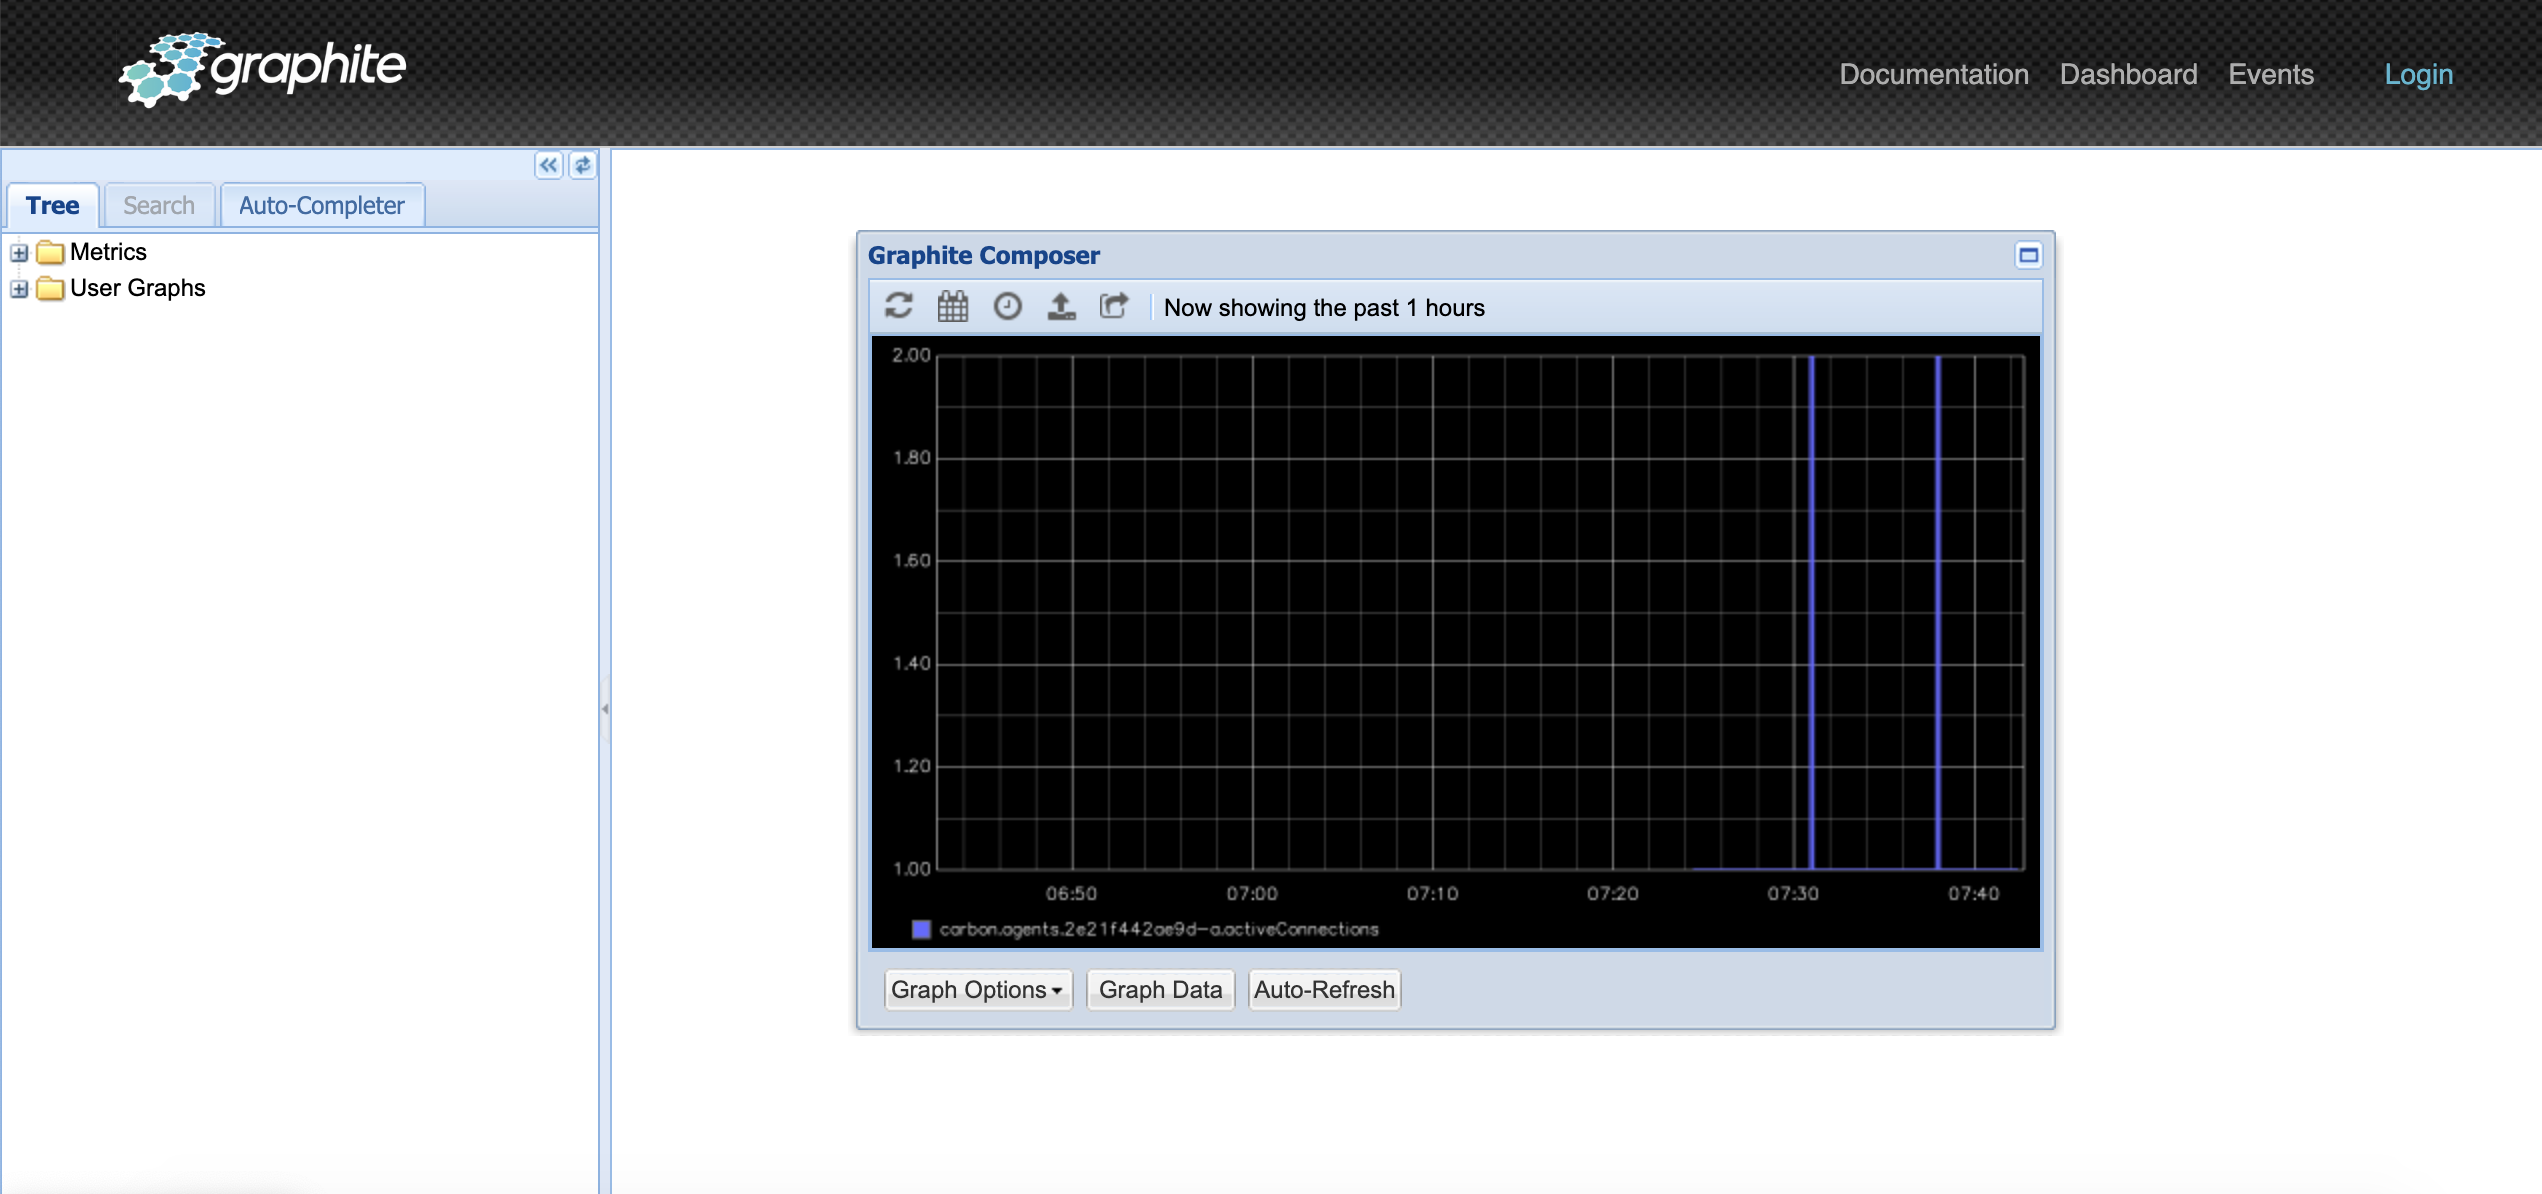This screenshot has width=2542, height=1194.
Task: Click the graph image area
Action: coord(1456,642)
